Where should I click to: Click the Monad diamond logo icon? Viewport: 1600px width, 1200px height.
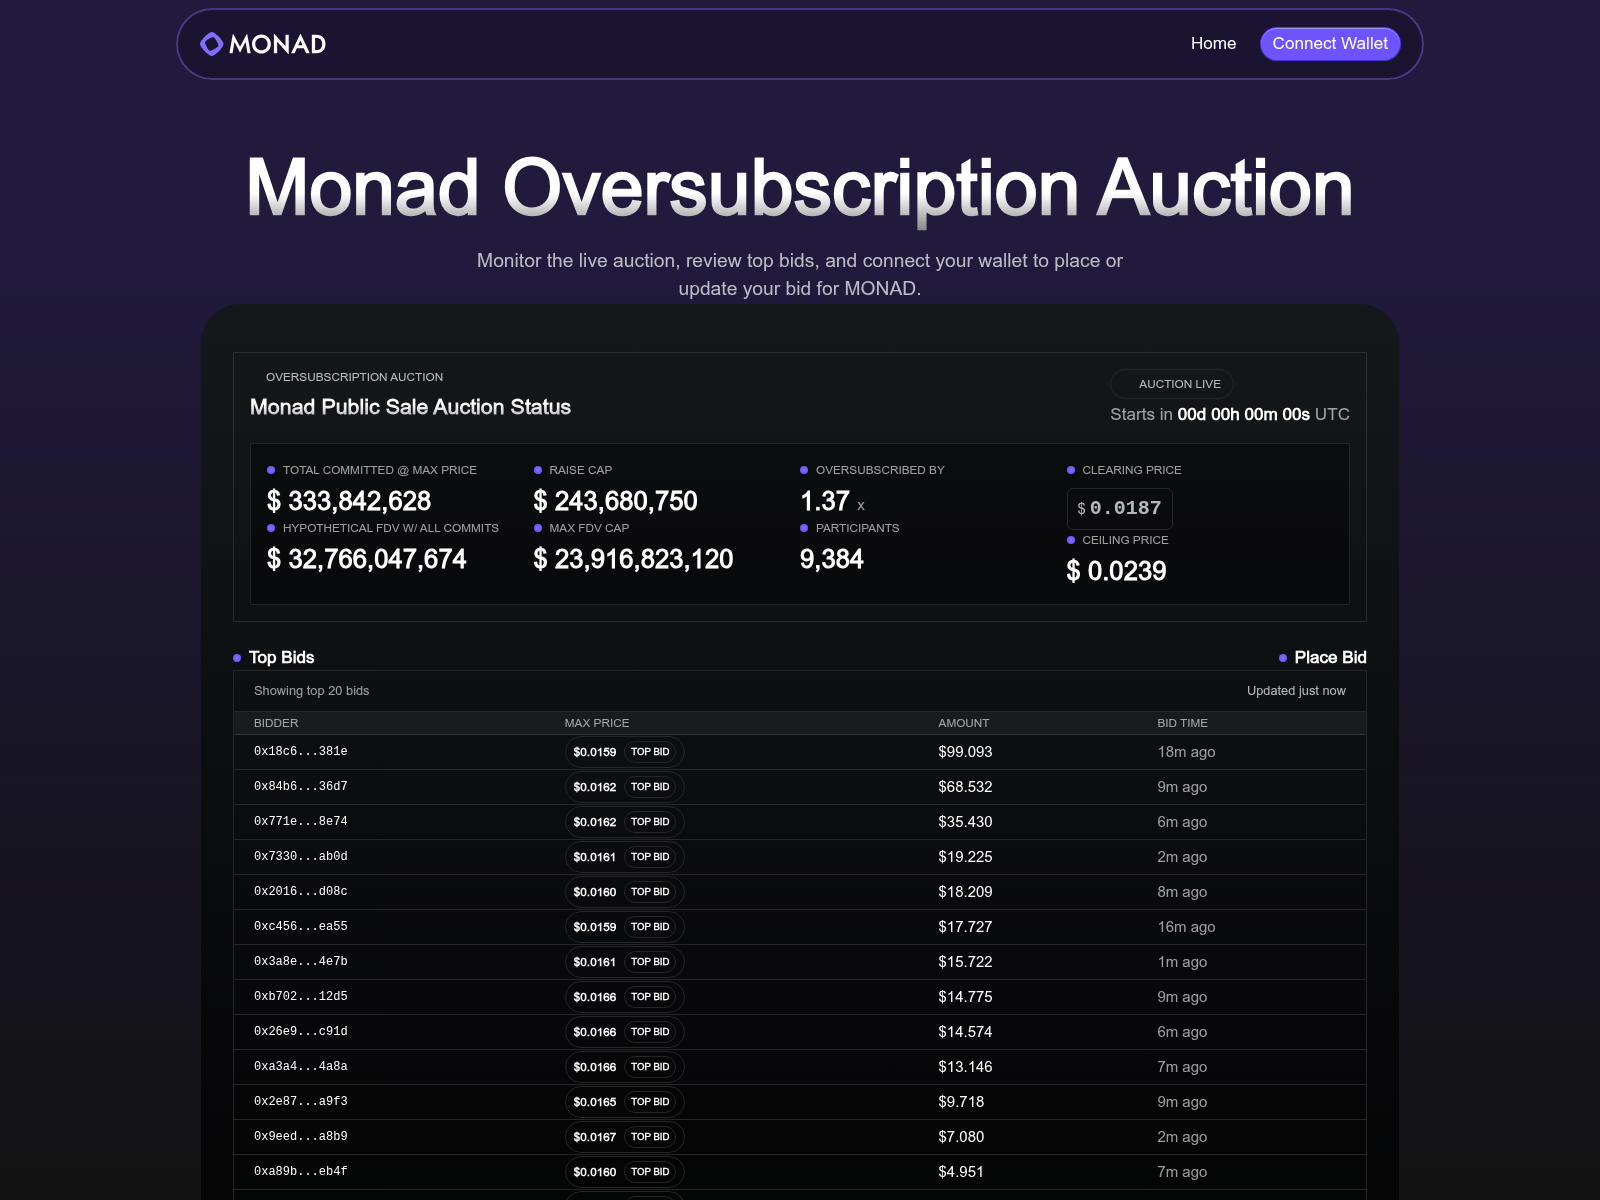click(211, 43)
